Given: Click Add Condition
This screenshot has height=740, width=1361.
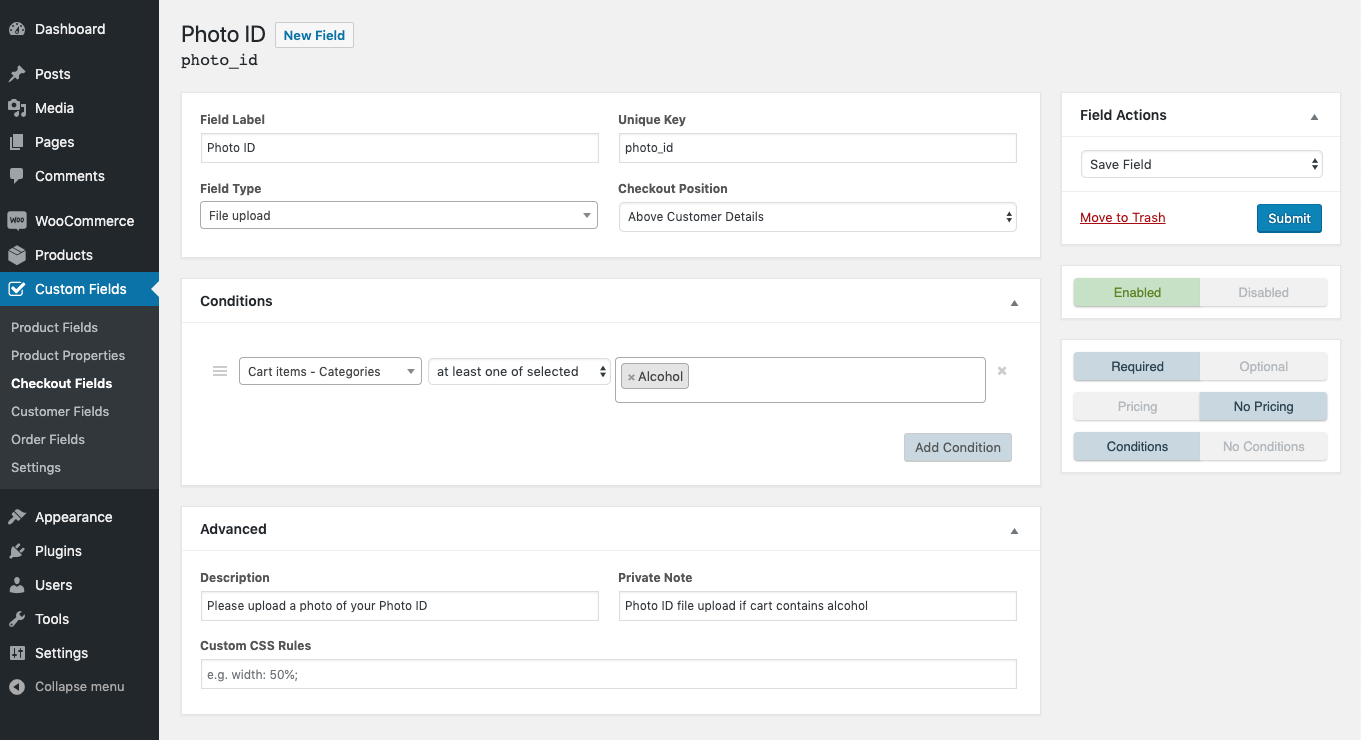Looking at the screenshot, I should pos(957,447).
